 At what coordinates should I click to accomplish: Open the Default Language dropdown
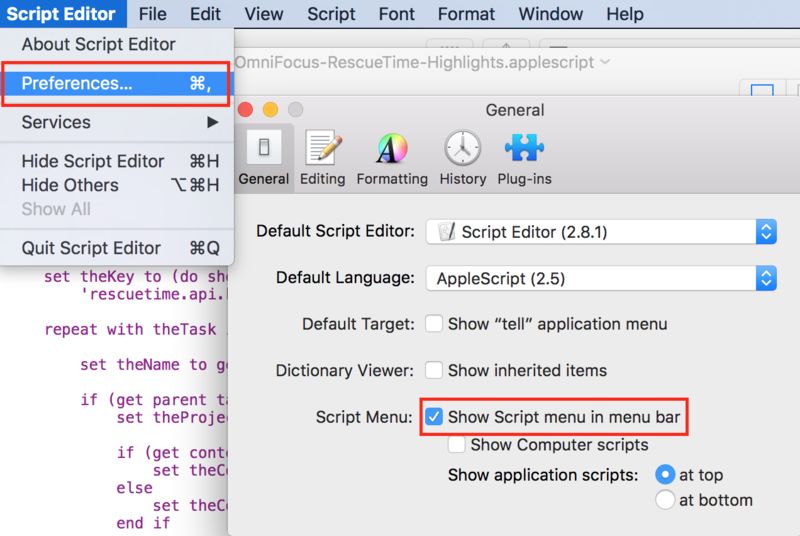pos(601,278)
